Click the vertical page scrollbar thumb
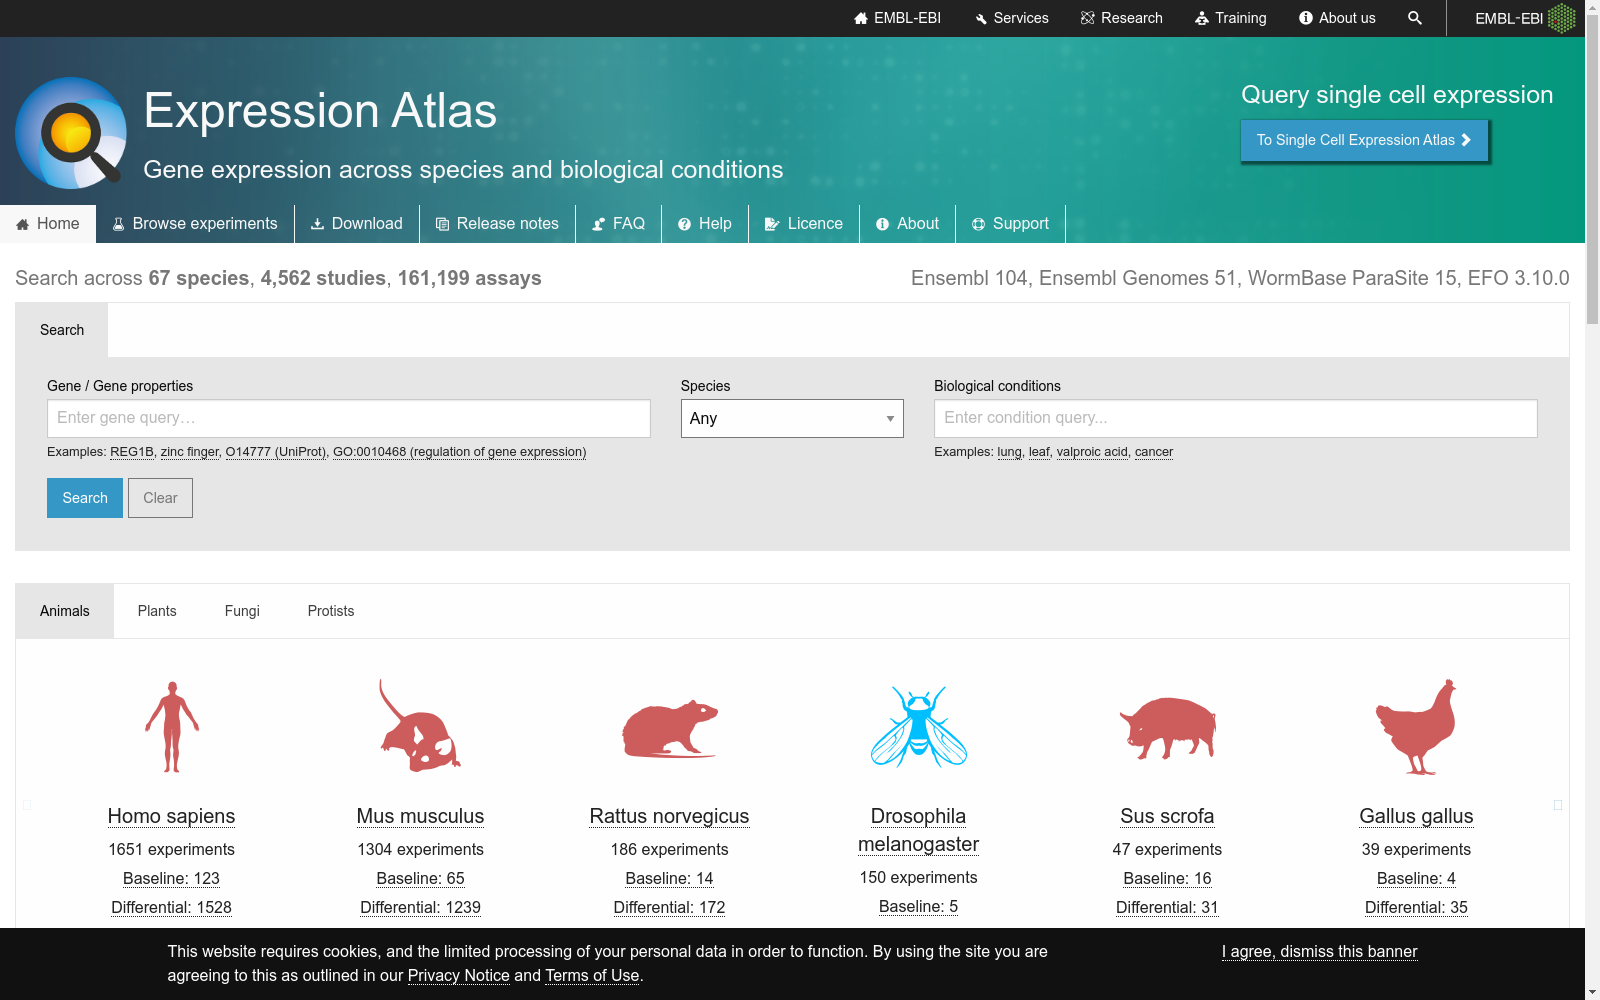Viewport: 1600px width, 1000px height. (x=1592, y=170)
